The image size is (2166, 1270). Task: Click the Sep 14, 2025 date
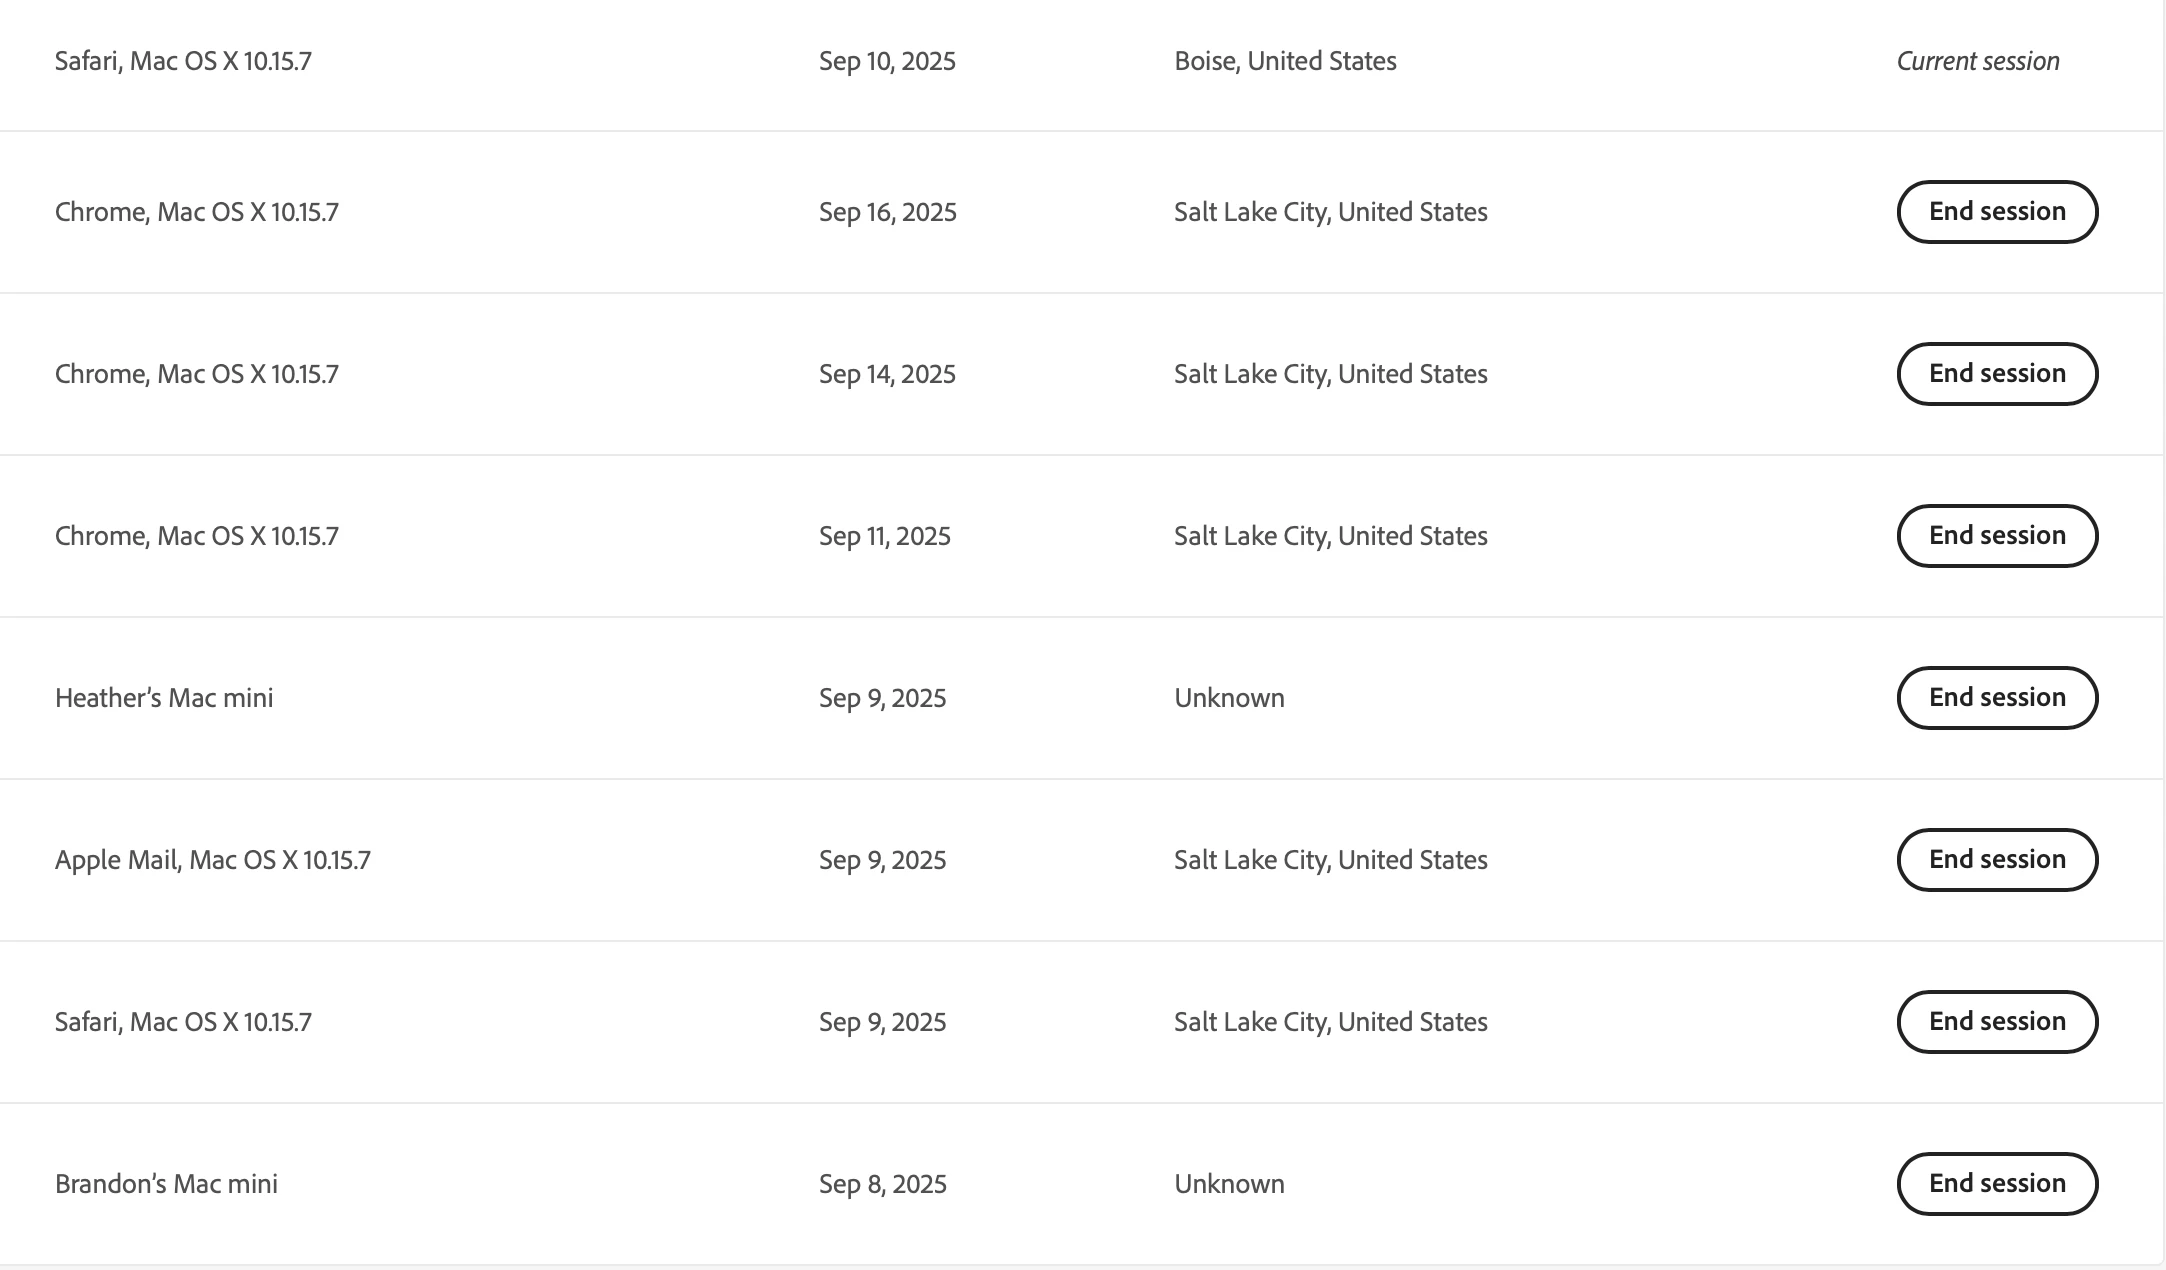pos(887,374)
